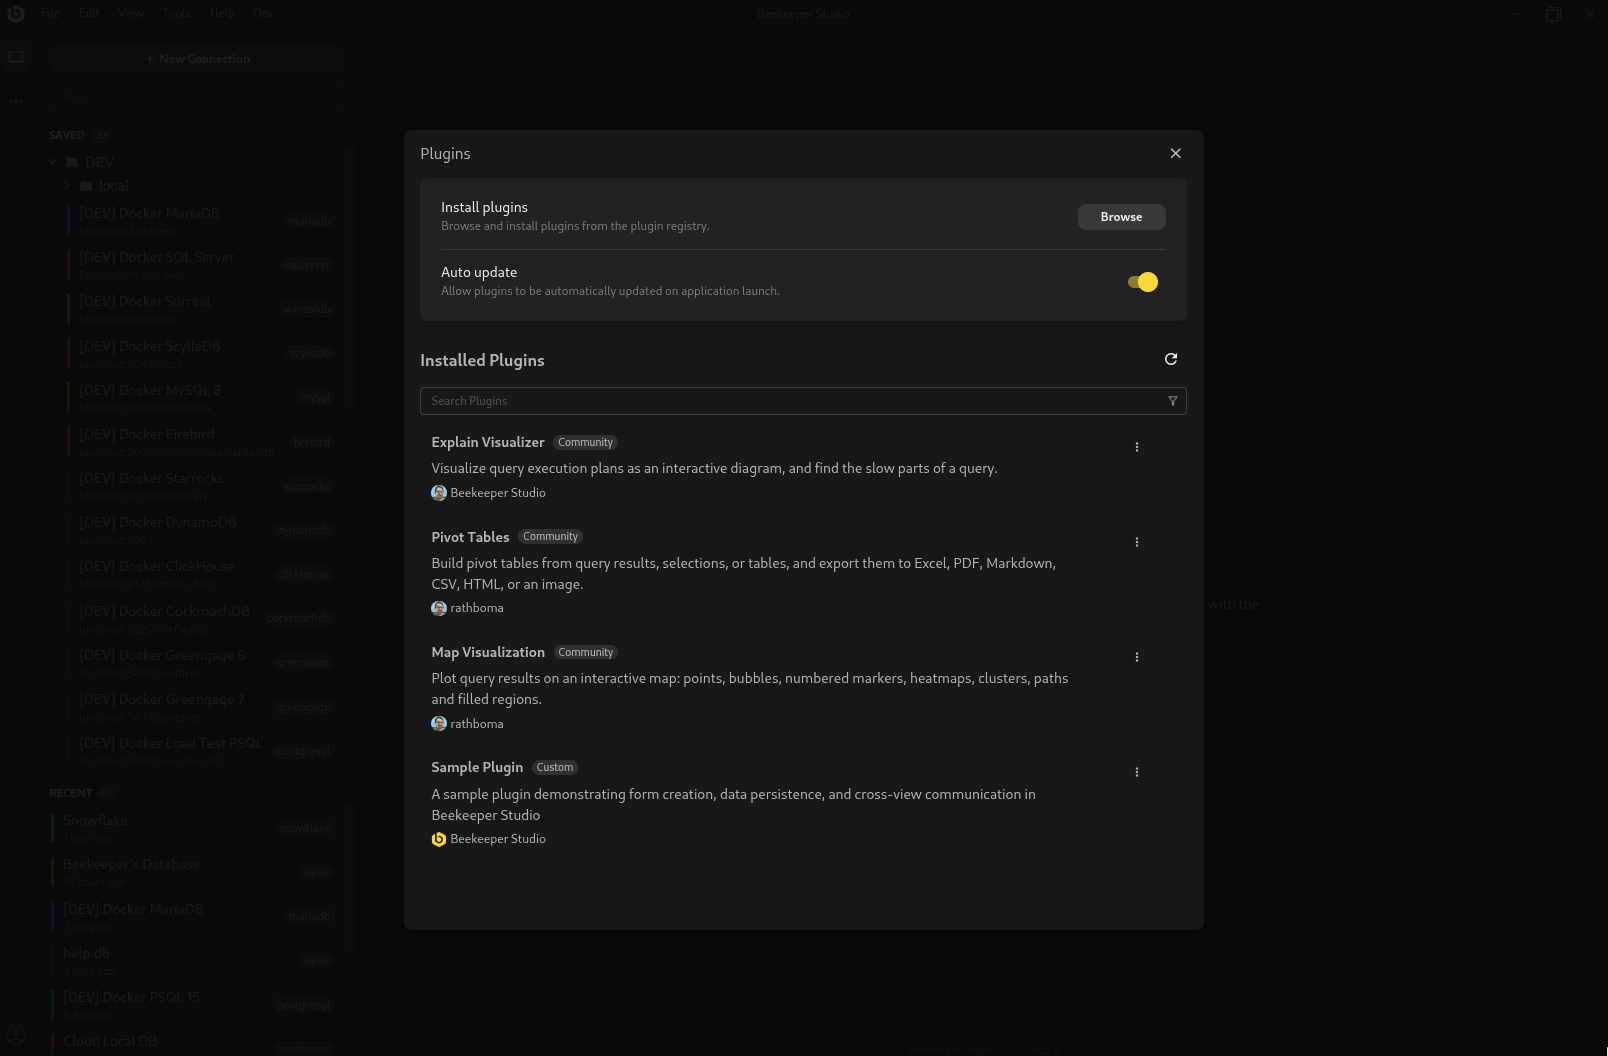Screen dimensions: 1608x1056
Task: Open the Help menu
Action: [x=222, y=13]
